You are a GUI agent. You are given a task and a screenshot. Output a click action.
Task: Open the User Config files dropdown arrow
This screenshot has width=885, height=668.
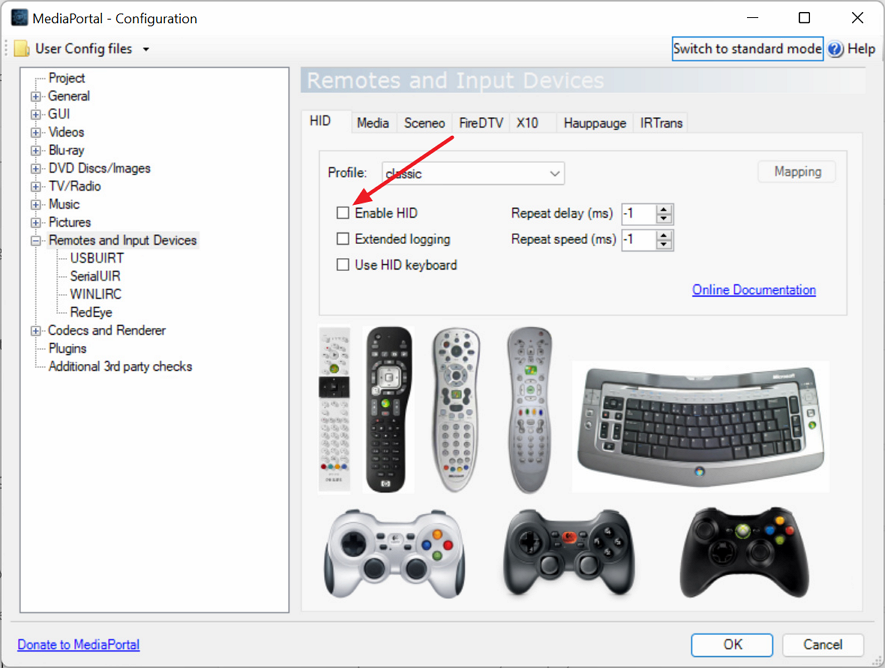point(146,49)
